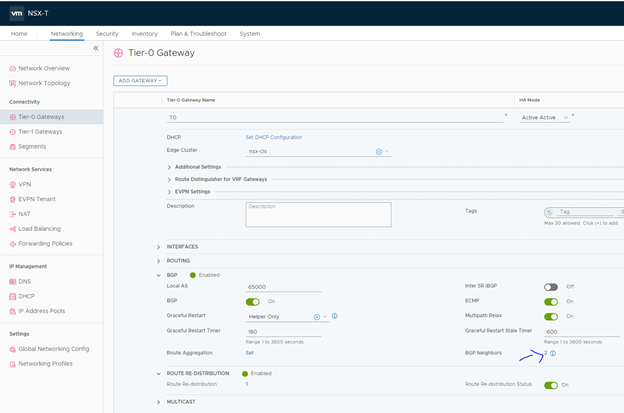Open the Route Re-distribution count link

click(247, 384)
